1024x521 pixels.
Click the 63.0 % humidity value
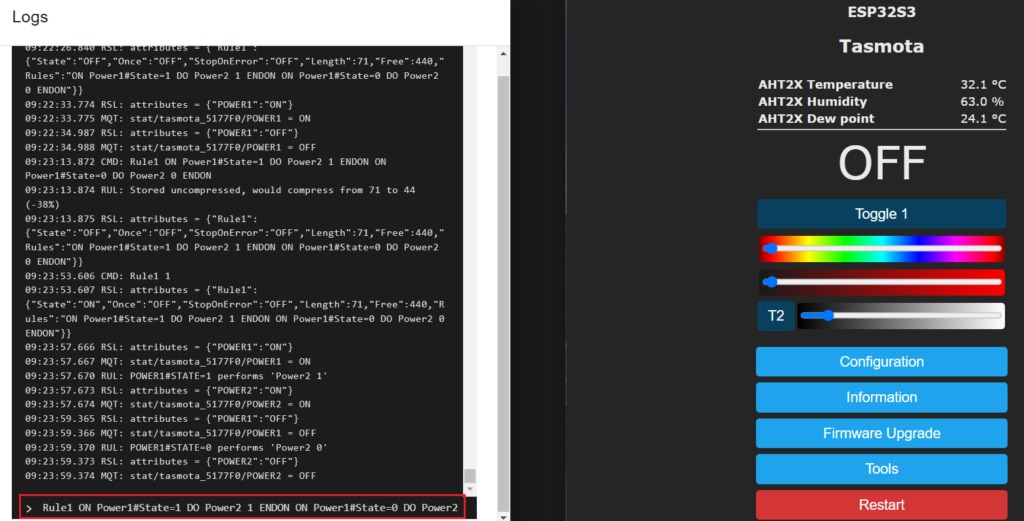click(x=982, y=102)
